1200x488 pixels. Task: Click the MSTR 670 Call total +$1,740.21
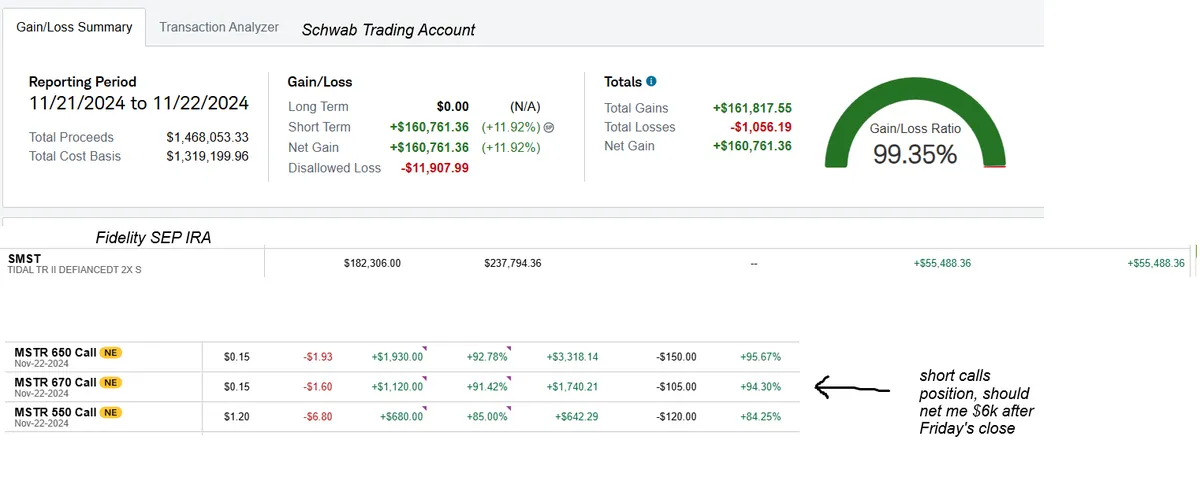[572, 385]
